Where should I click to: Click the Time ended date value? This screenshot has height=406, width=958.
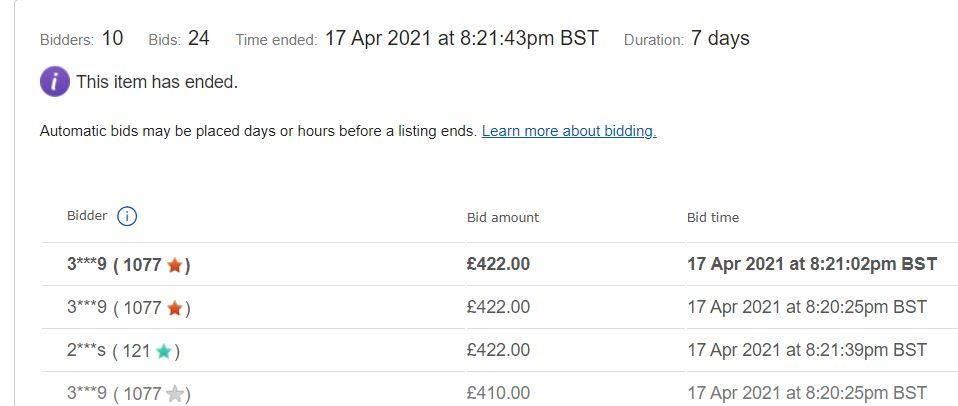[461, 39]
